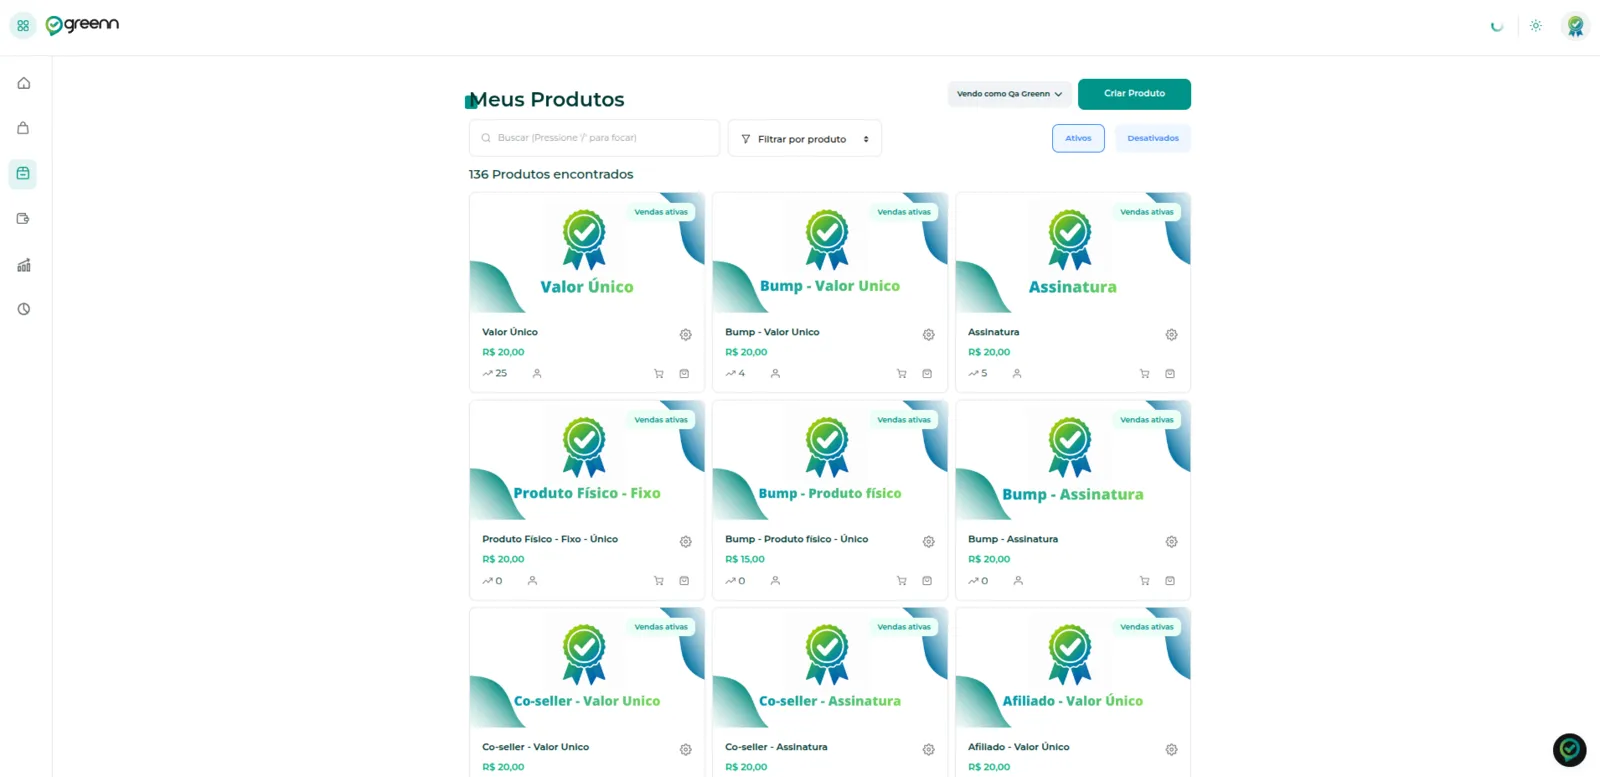This screenshot has width=1600, height=777.
Task: Click 'Vendas ativas' badge on Assinatura card
Action: [1147, 212]
